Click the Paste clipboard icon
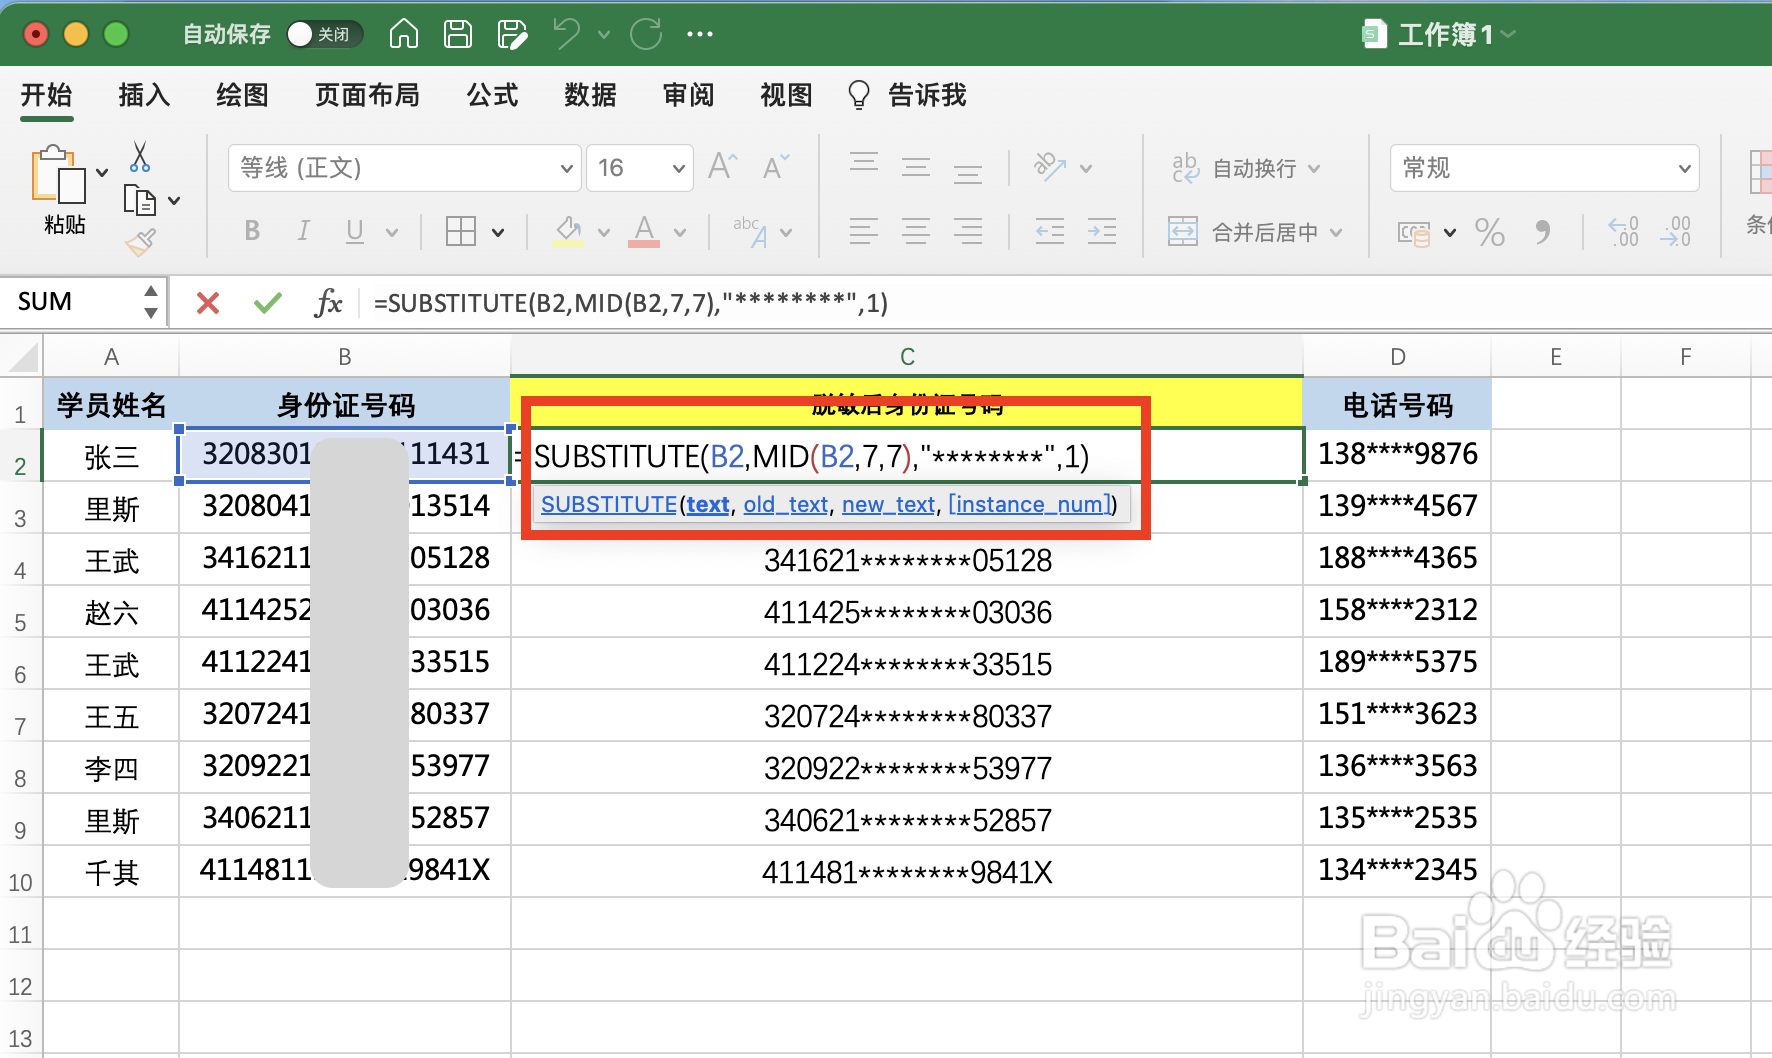The width and height of the screenshot is (1772, 1058). (x=58, y=176)
